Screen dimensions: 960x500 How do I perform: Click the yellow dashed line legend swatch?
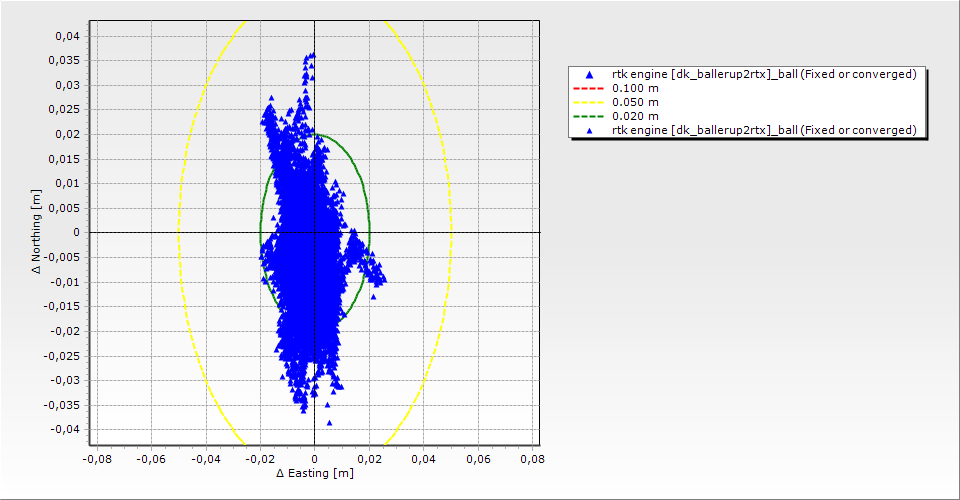588,102
